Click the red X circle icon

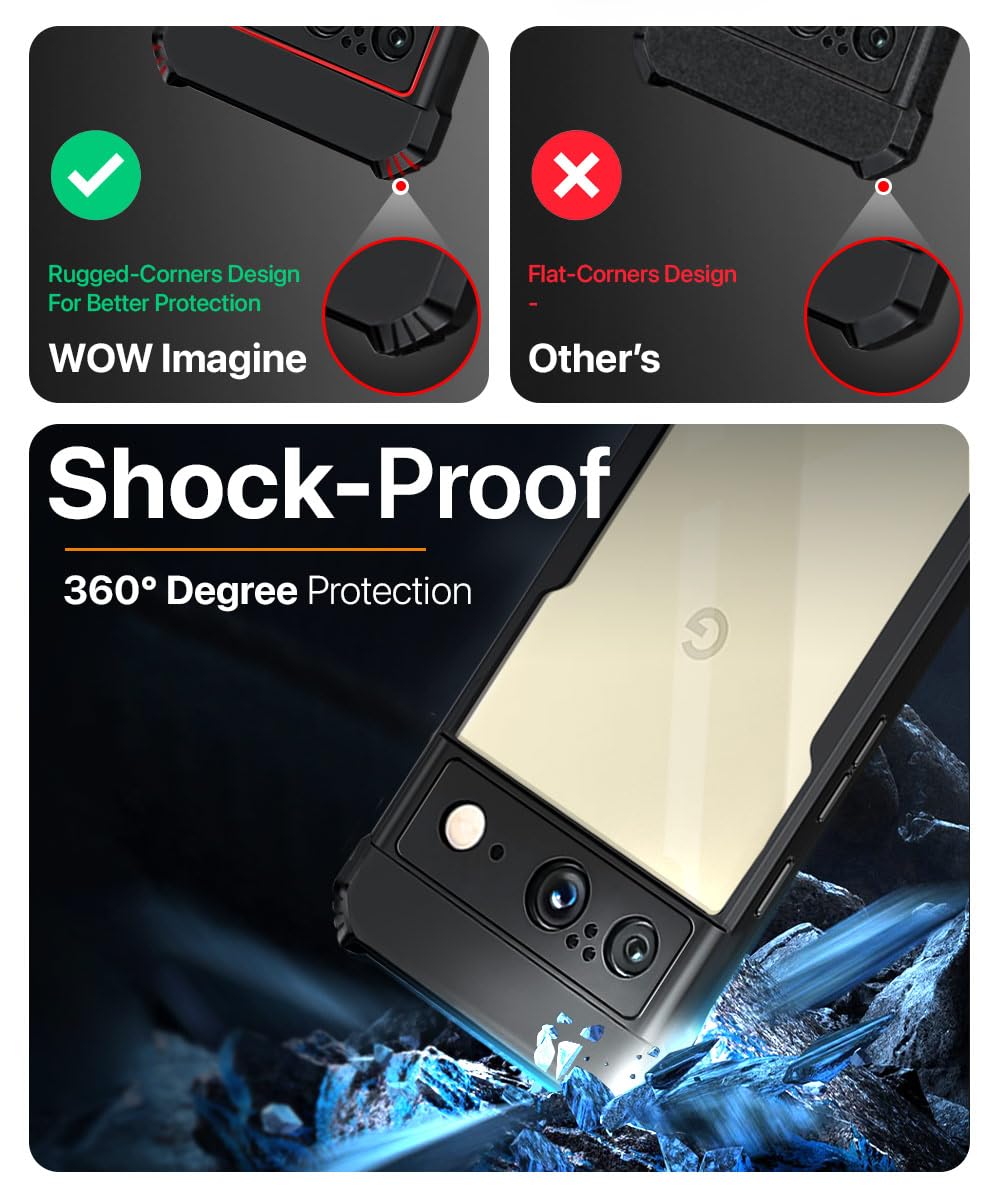pos(576,176)
